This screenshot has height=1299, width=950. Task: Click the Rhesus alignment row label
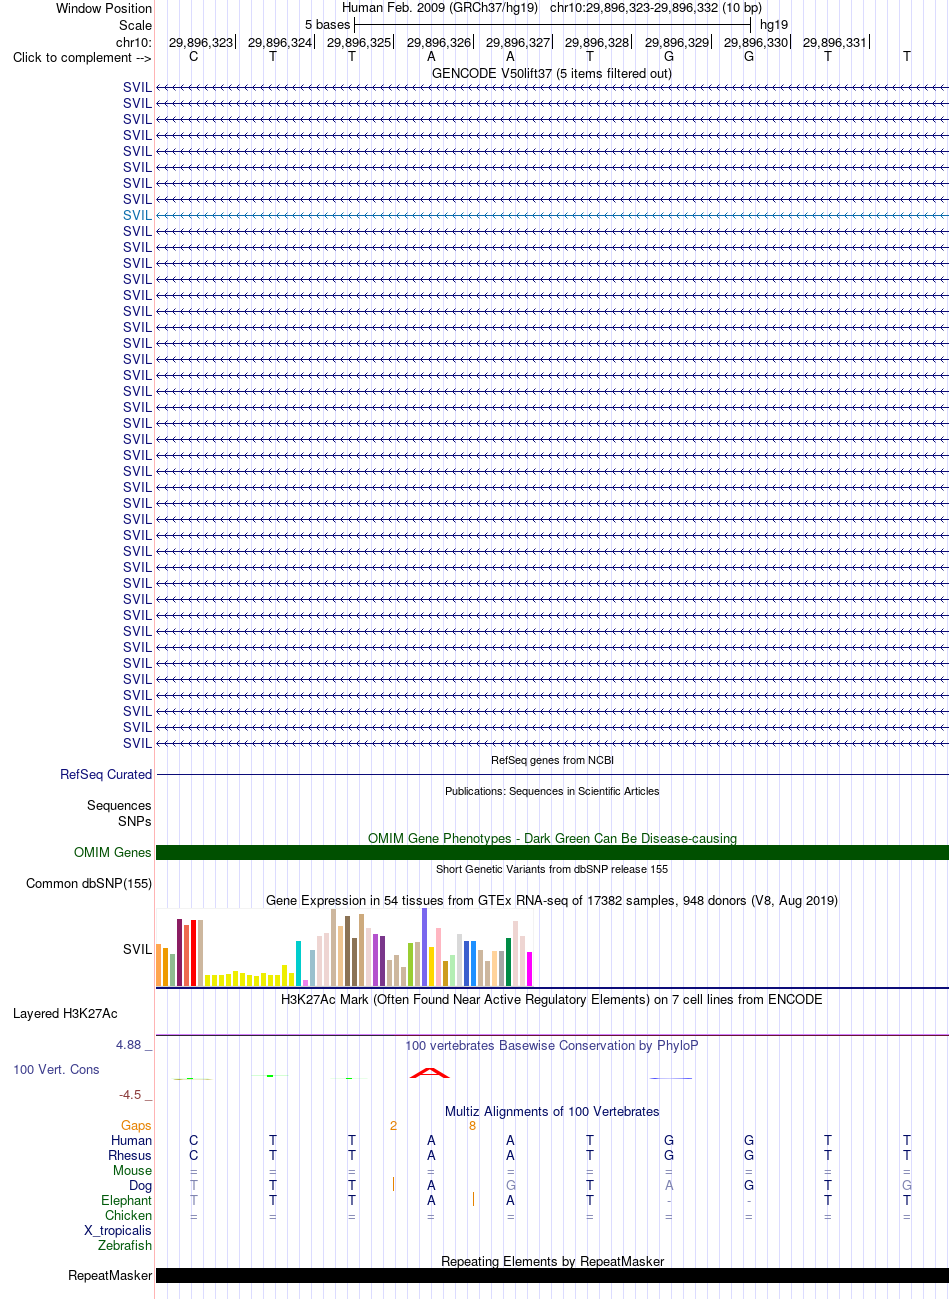click(x=130, y=1155)
